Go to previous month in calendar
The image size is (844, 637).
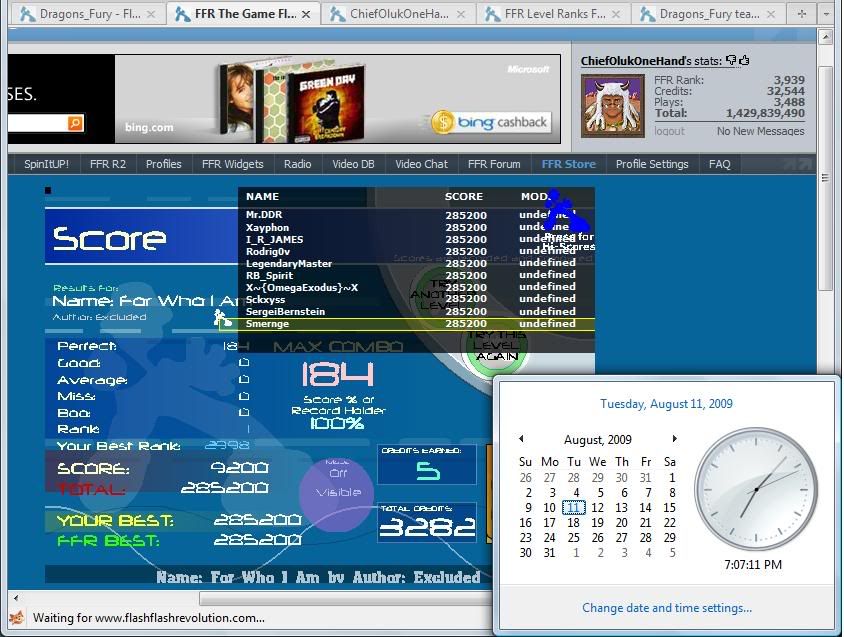(521, 439)
